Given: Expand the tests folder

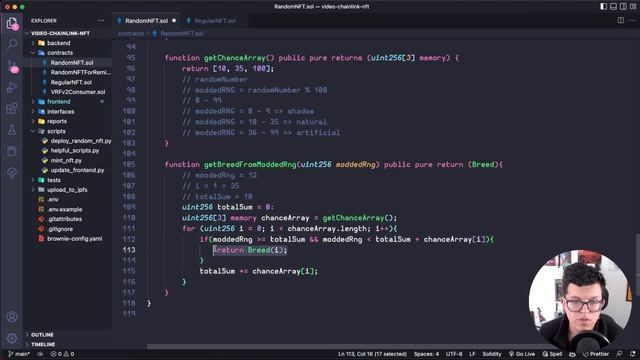Looking at the screenshot, I should pos(53,180).
